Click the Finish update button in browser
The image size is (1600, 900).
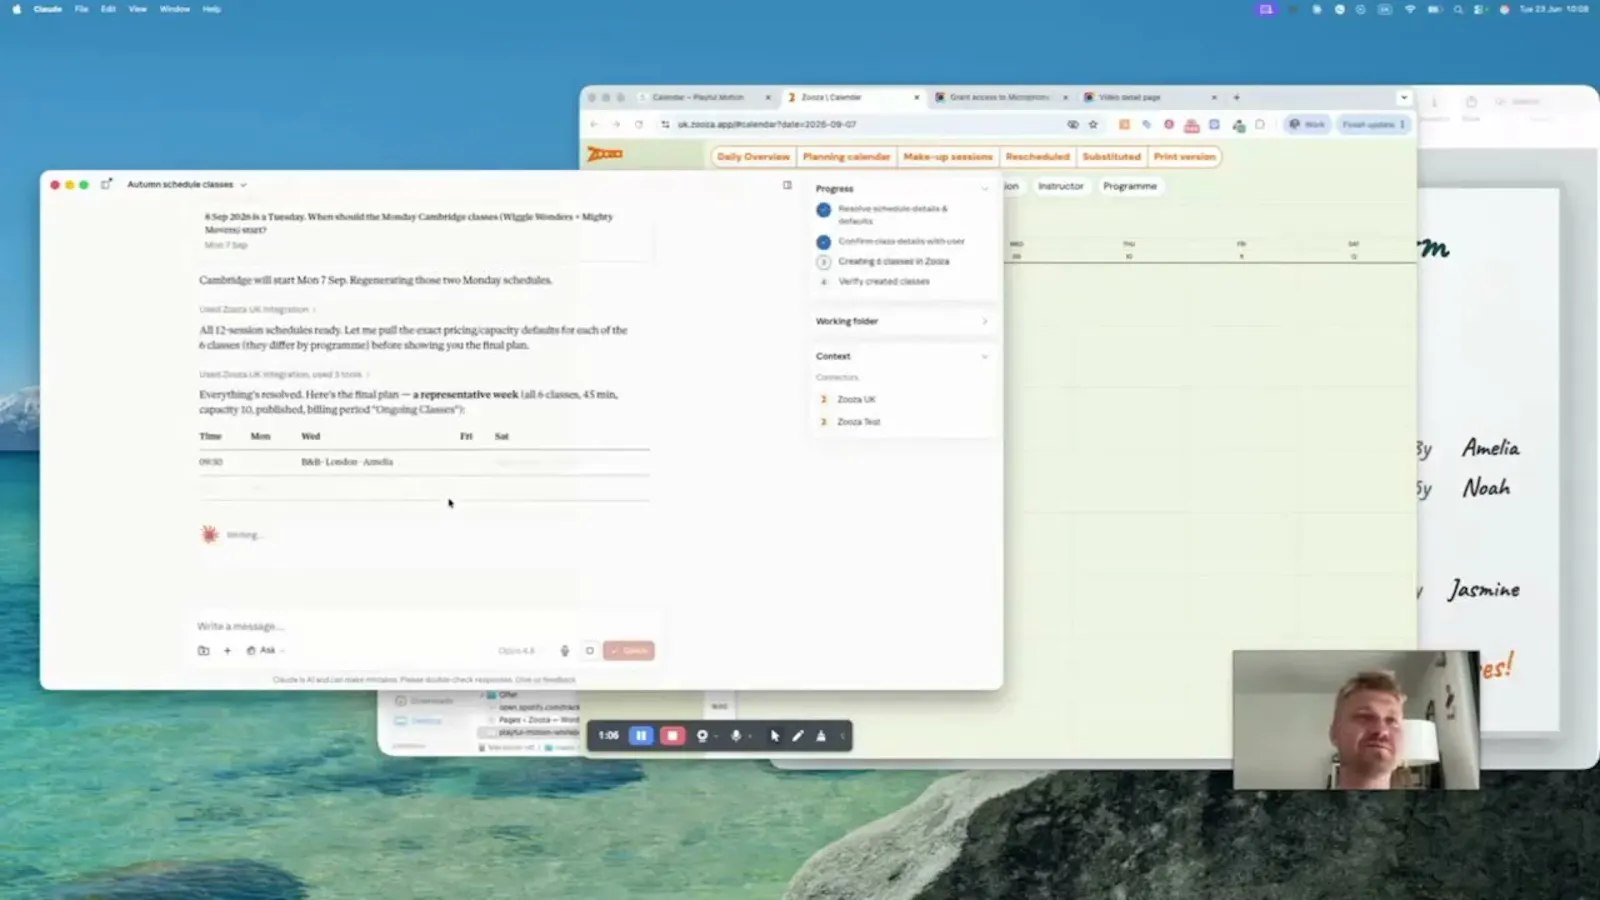tap(1373, 124)
